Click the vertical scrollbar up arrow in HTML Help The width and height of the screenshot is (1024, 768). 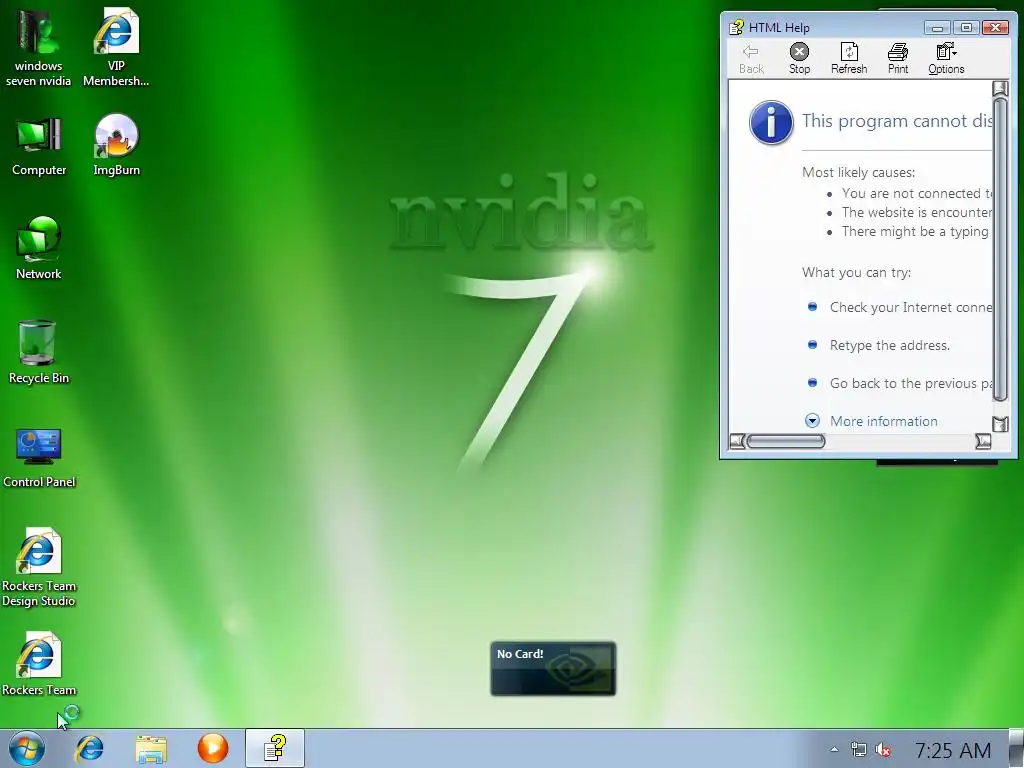coord(1000,89)
